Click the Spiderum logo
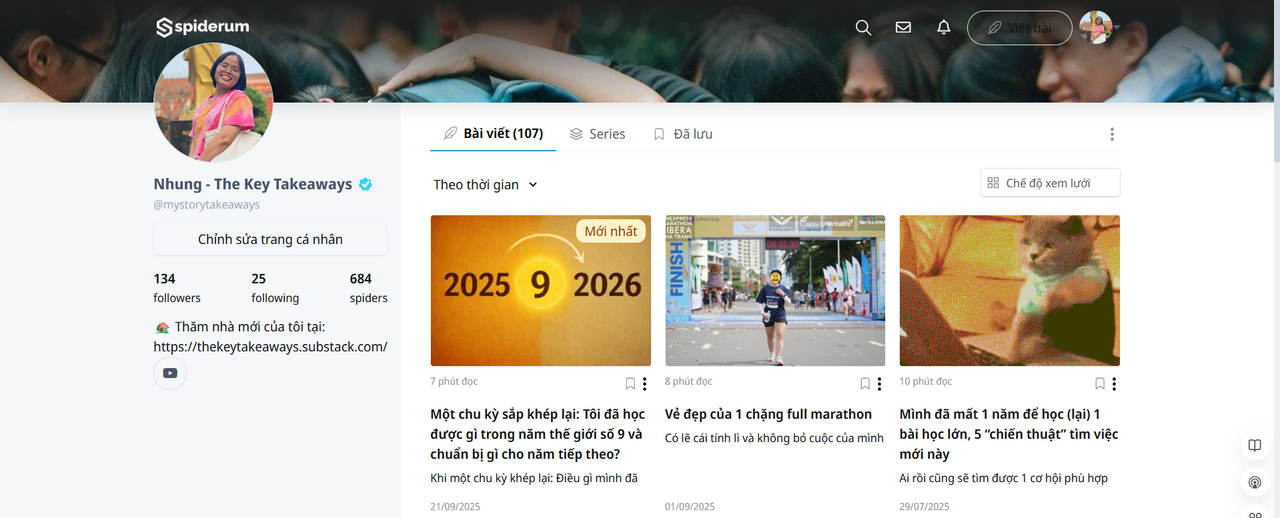The height and width of the screenshot is (518, 1280). tap(203, 27)
